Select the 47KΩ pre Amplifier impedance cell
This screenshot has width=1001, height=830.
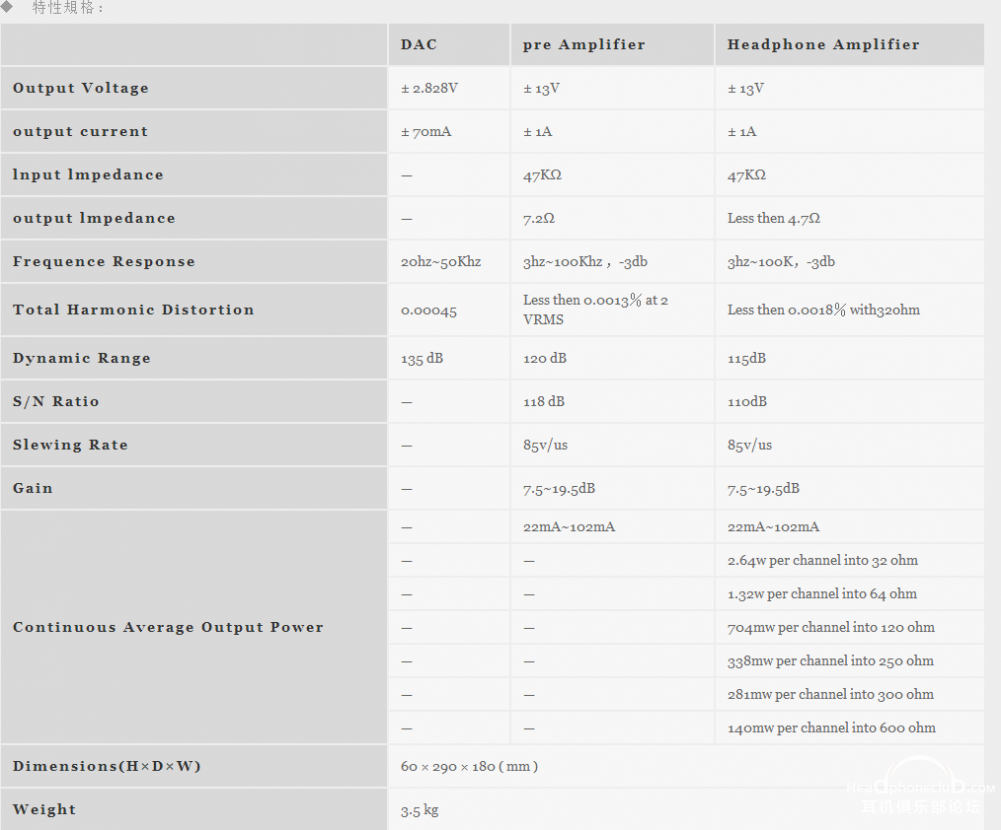[x=612, y=175]
